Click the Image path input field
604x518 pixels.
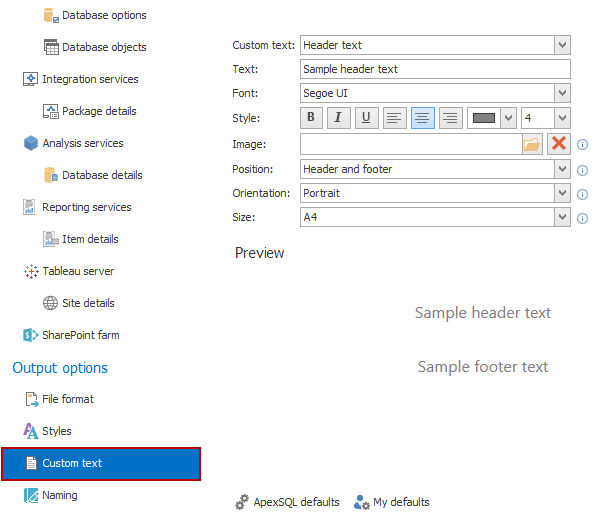click(x=411, y=144)
